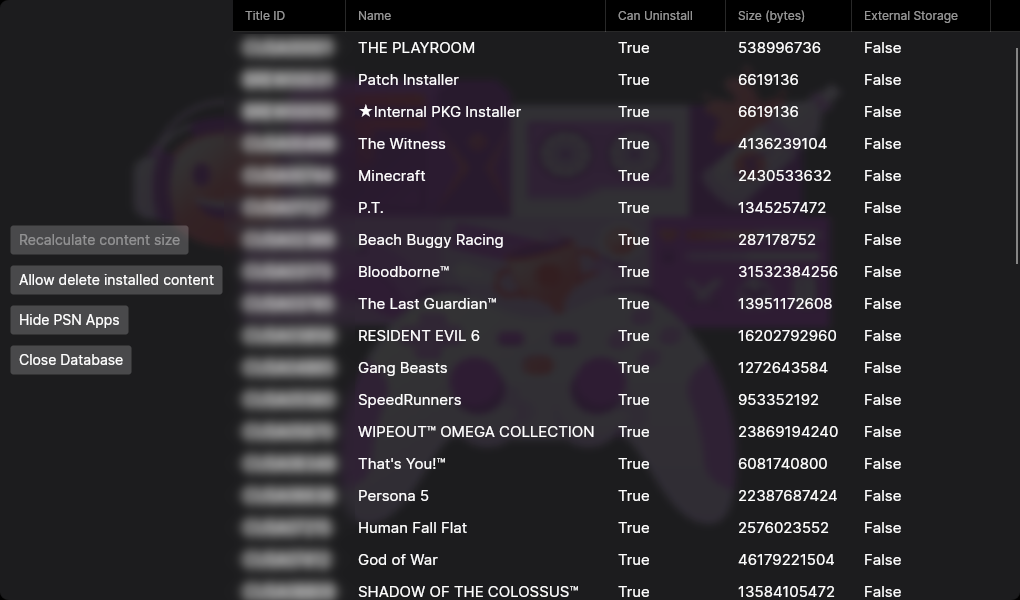Click Allow delete installed content button
The width and height of the screenshot is (1020, 600).
tap(116, 280)
